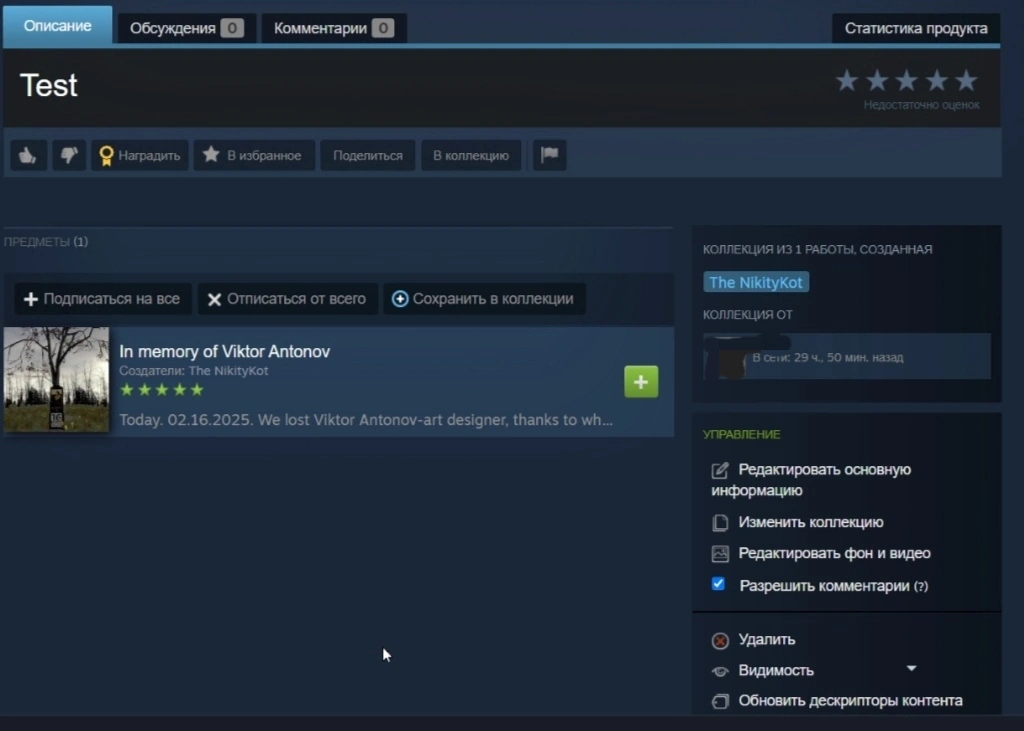Click the Поделиться share button

(368, 155)
